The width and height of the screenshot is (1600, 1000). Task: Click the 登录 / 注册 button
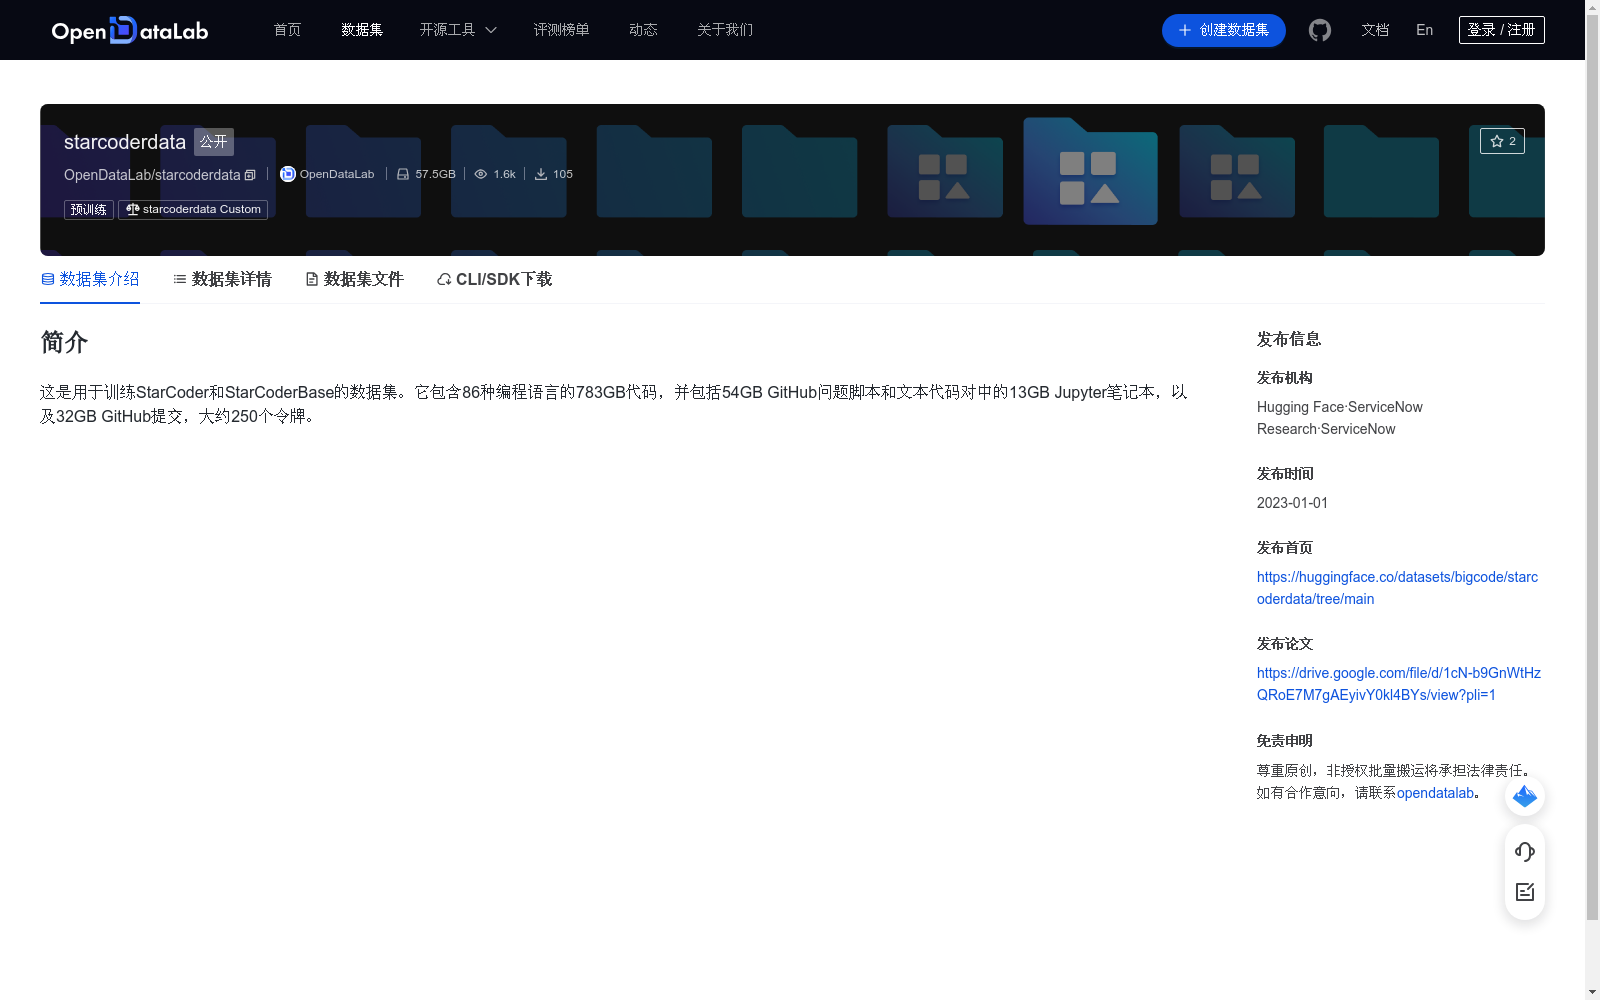point(1502,30)
